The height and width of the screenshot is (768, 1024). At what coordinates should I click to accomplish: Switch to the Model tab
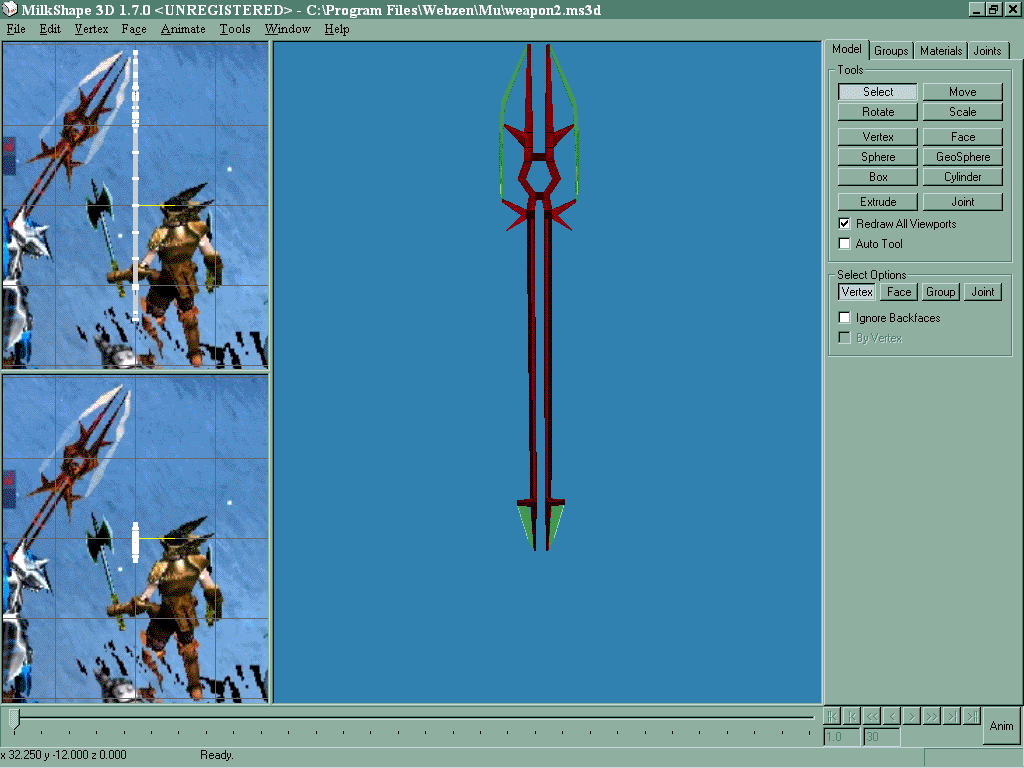pyautogui.click(x=847, y=49)
